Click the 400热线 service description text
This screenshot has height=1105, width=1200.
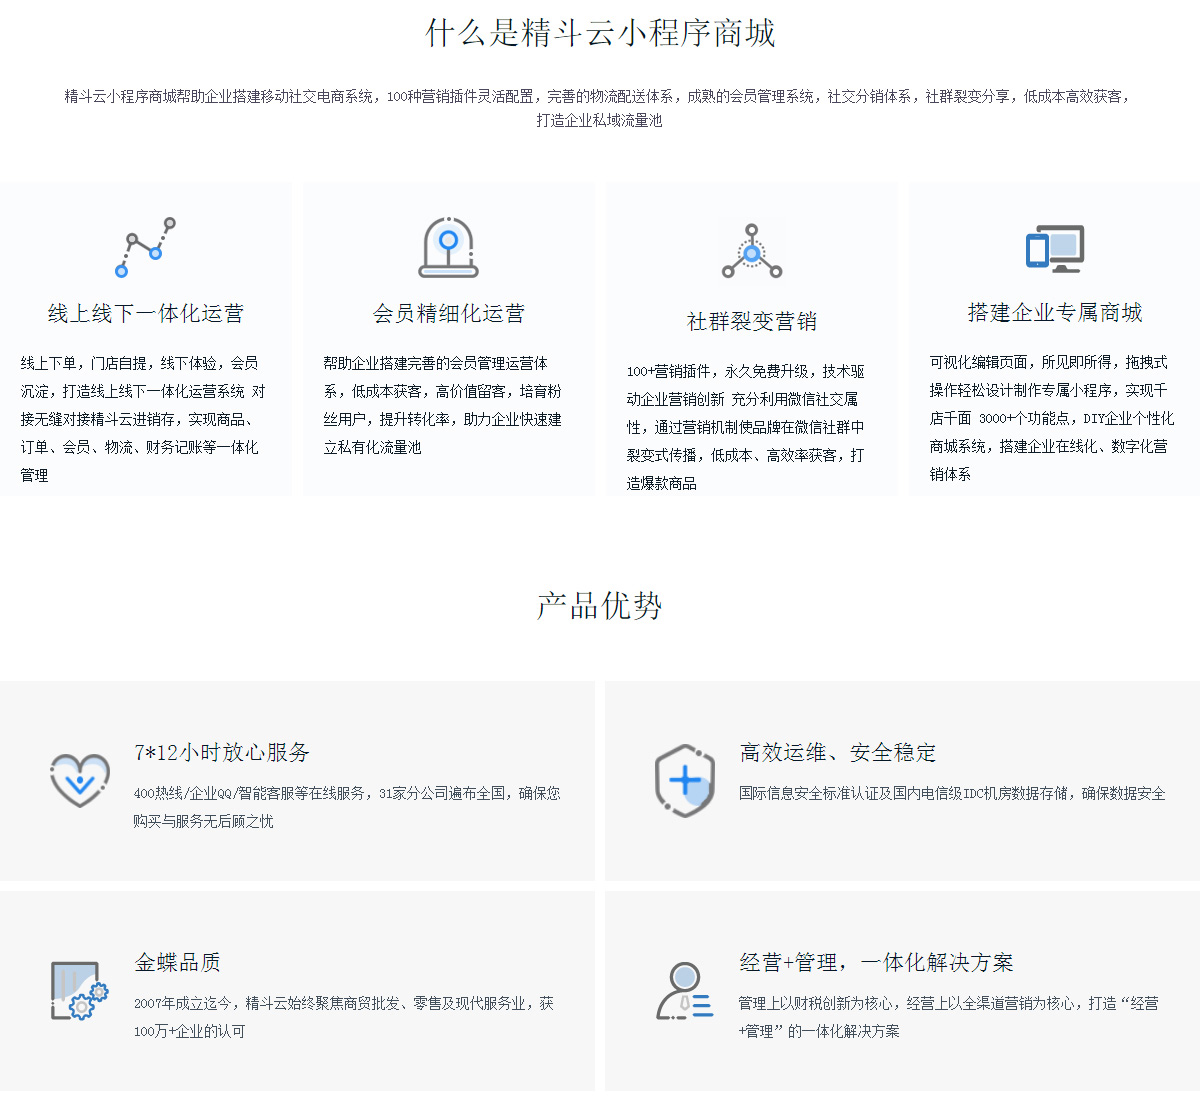click(346, 806)
